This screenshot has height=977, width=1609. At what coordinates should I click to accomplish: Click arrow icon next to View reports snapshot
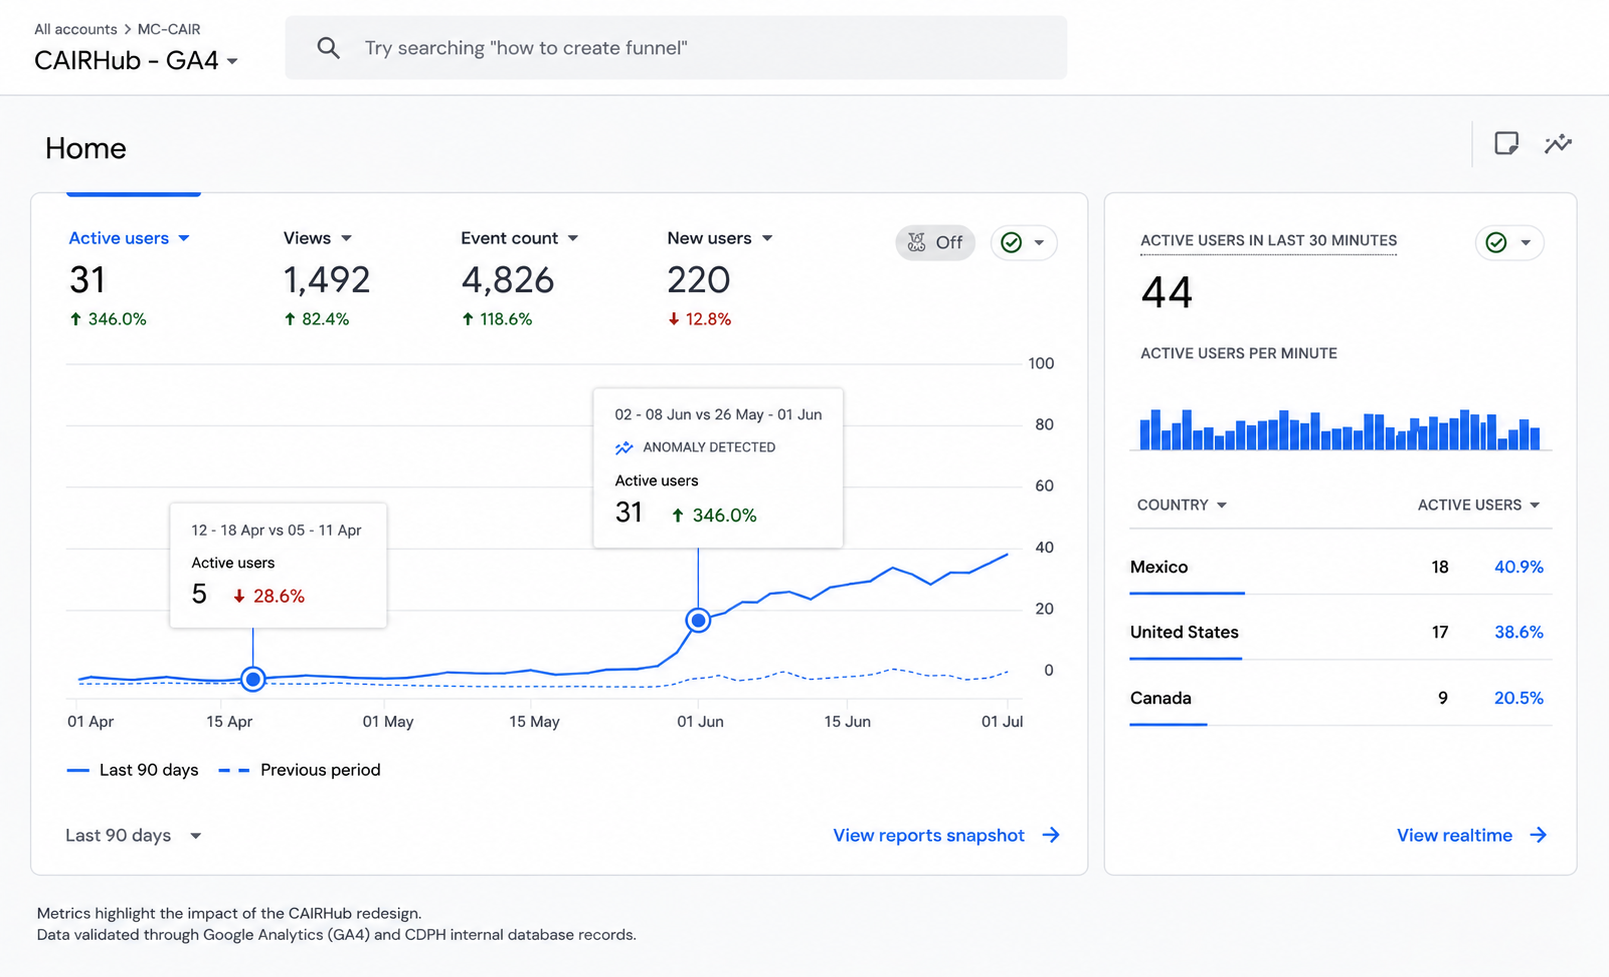point(1051,835)
